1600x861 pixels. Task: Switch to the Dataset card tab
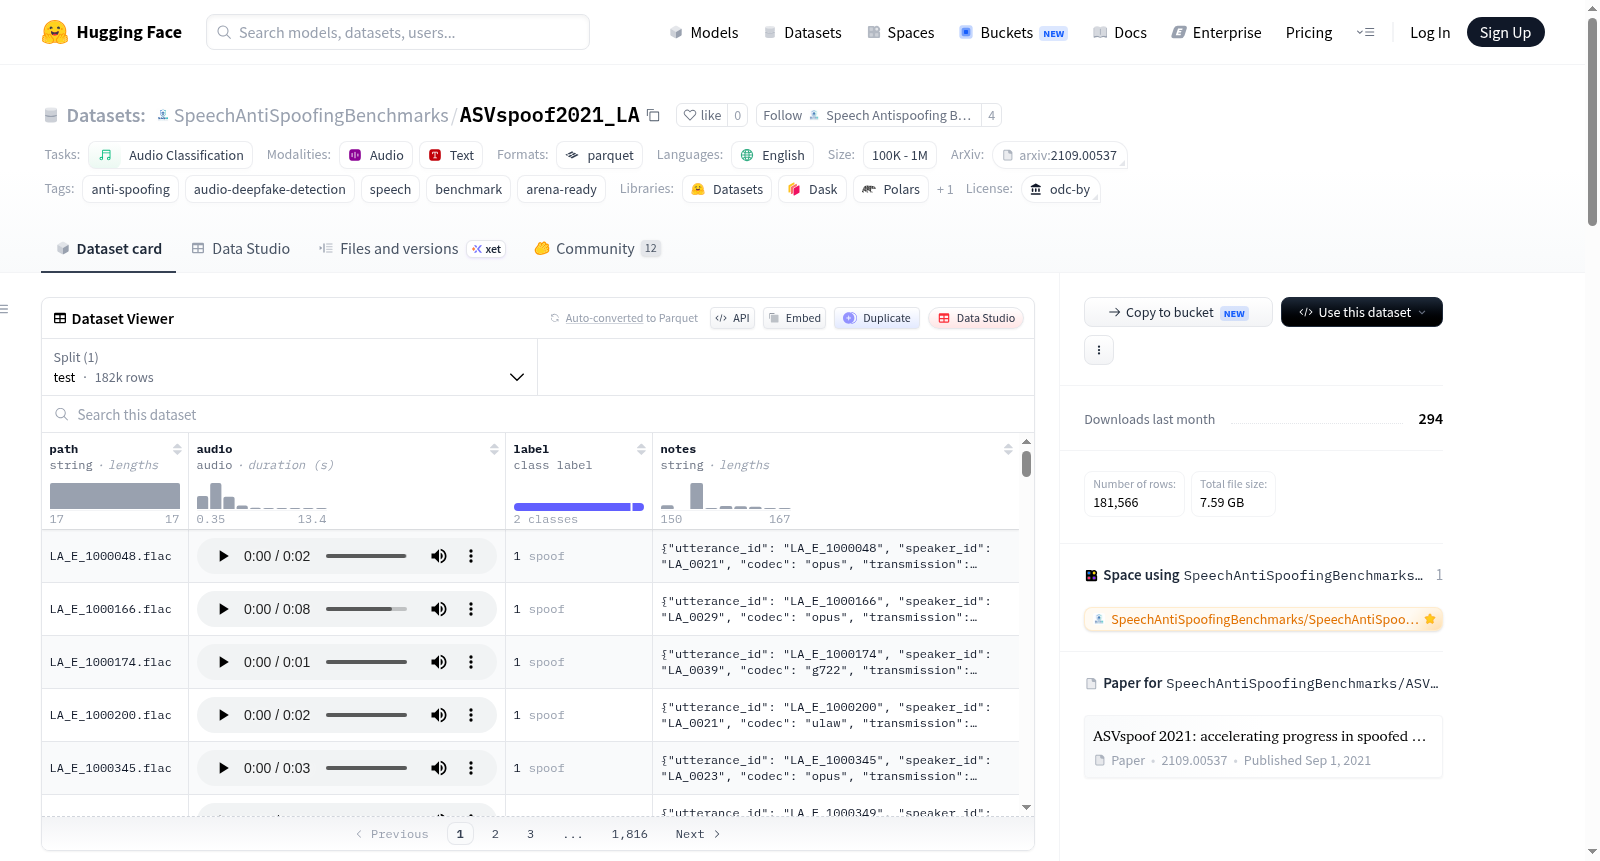point(109,249)
